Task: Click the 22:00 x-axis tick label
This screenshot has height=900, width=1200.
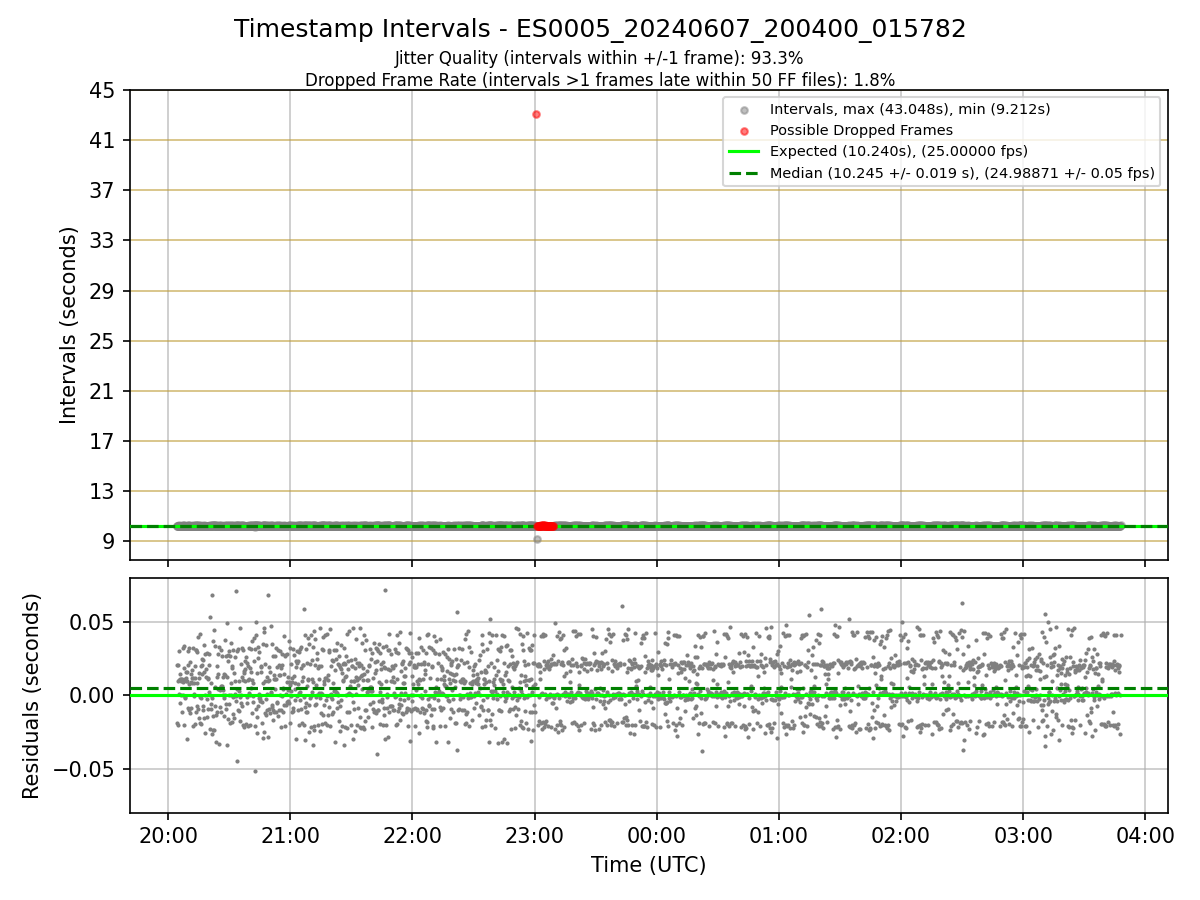Action: click(x=412, y=834)
